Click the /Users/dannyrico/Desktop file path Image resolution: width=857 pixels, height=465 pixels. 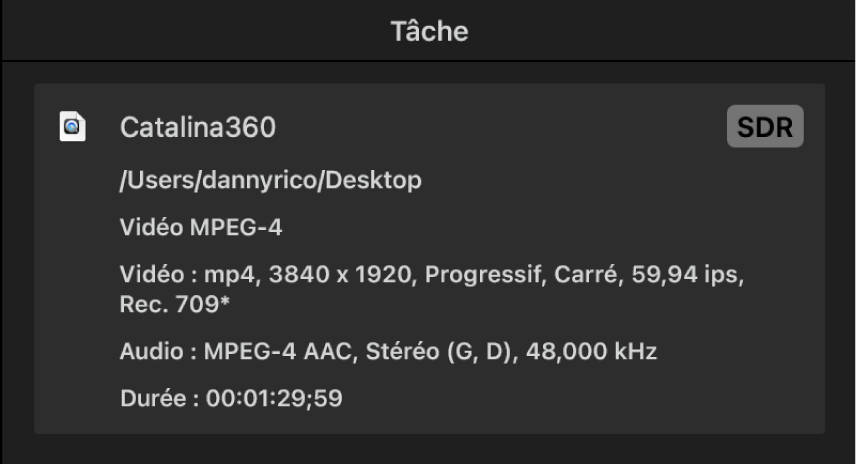270,180
